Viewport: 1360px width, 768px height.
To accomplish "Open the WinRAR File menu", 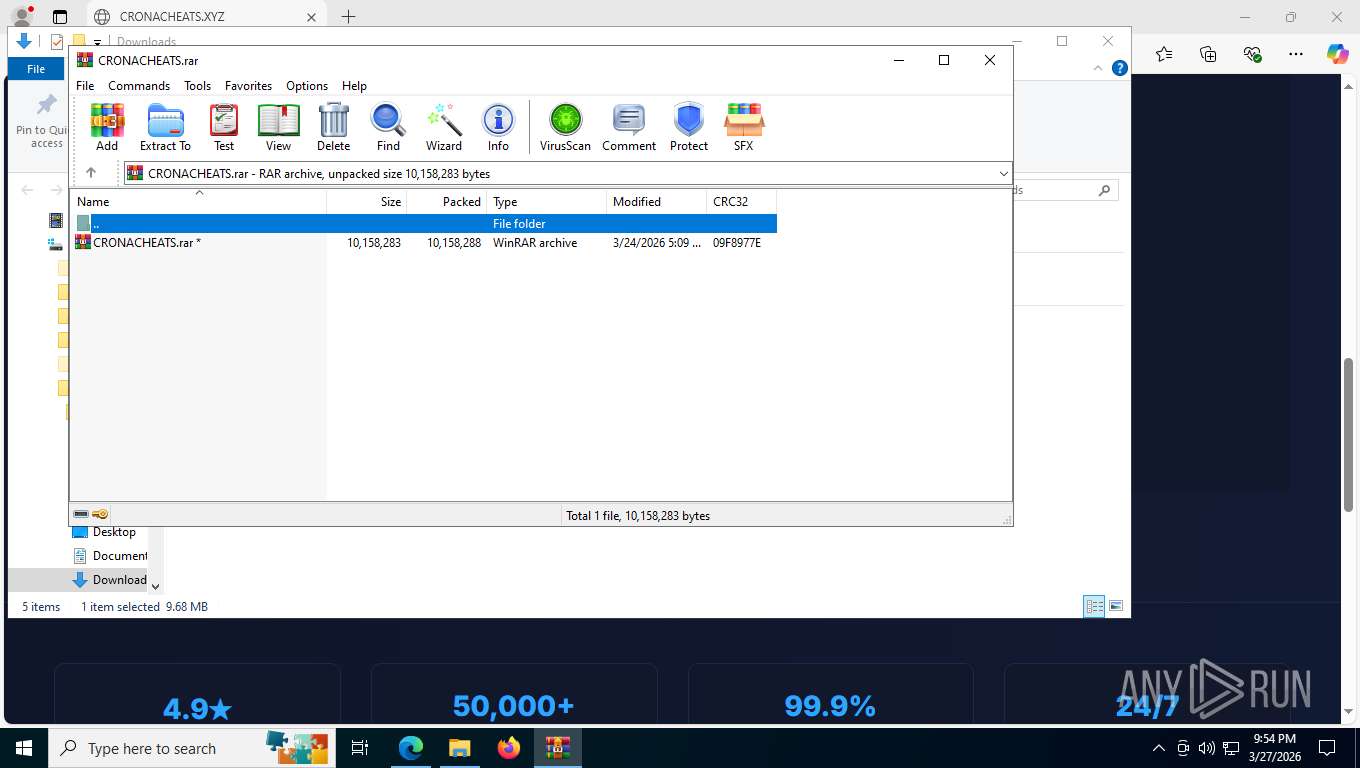I will [85, 86].
